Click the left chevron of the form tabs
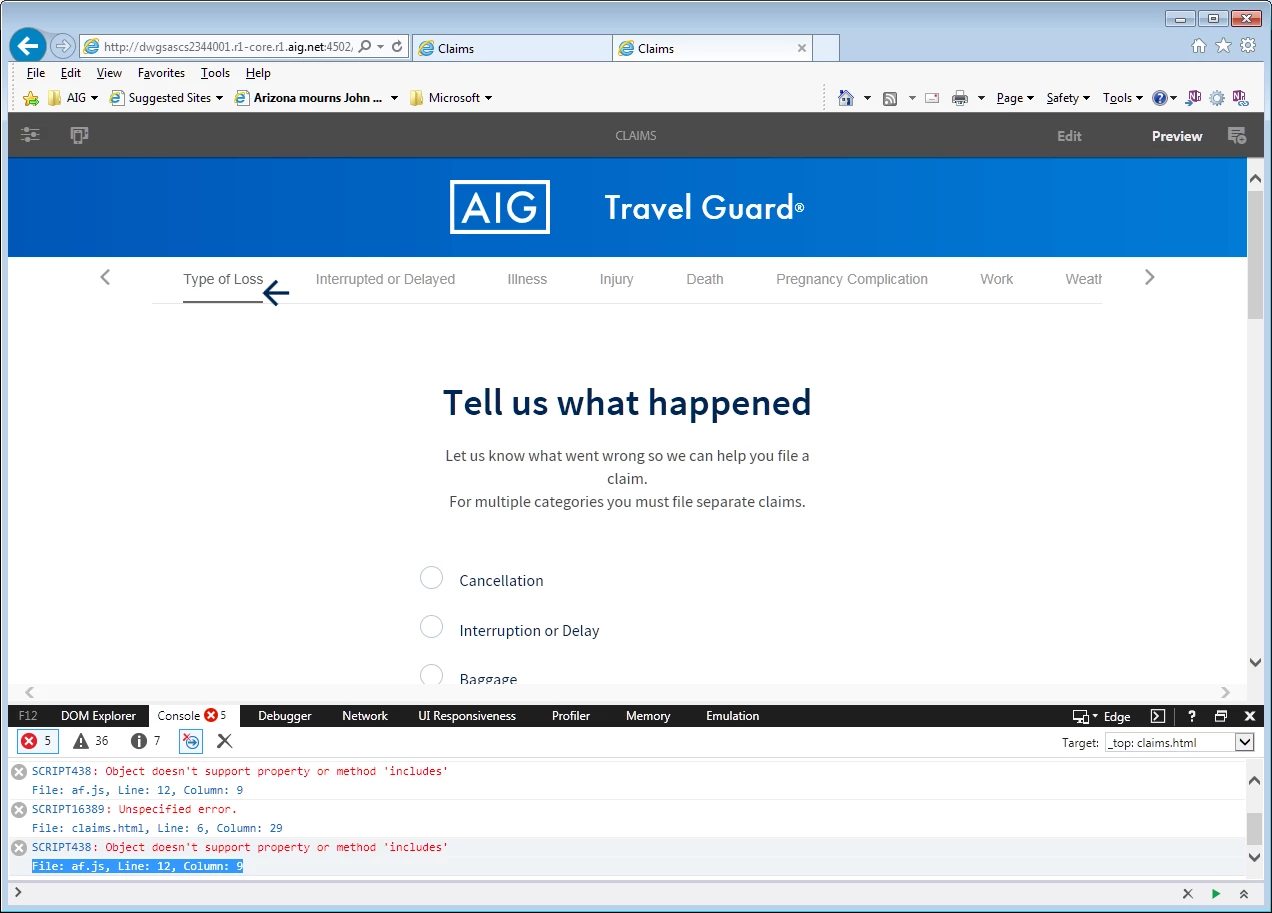 (105, 277)
